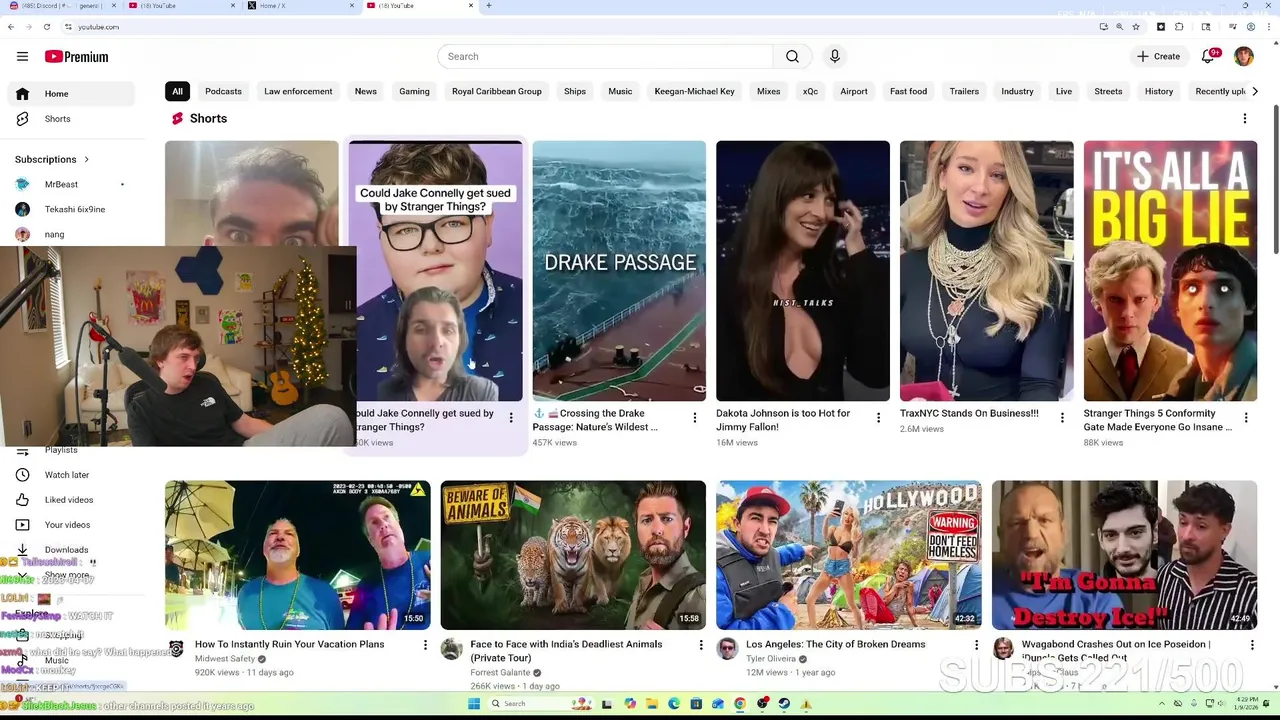Select the xQc filter chip
Viewport: 1280px width, 720px height.
tap(810, 92)
